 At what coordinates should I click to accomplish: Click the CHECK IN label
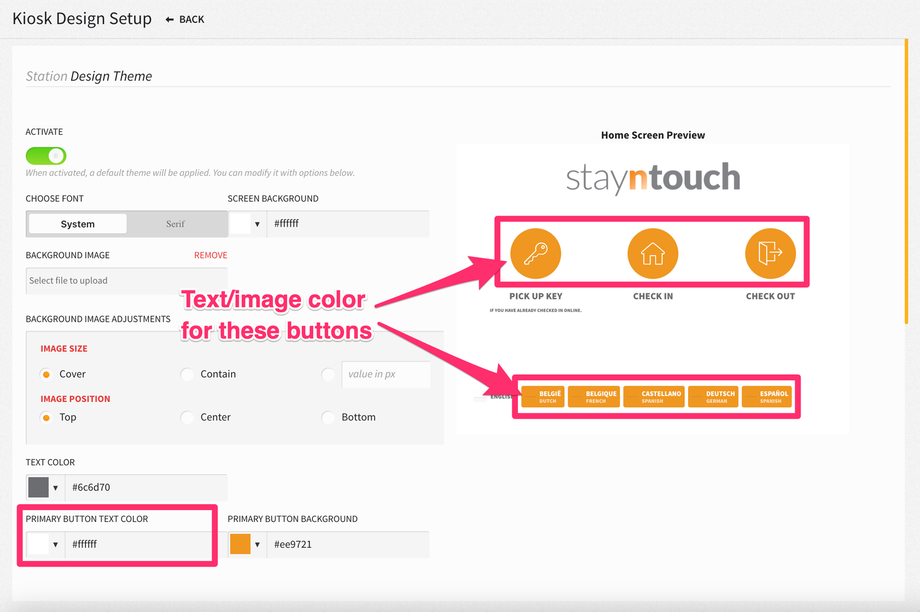pos(653,296)
